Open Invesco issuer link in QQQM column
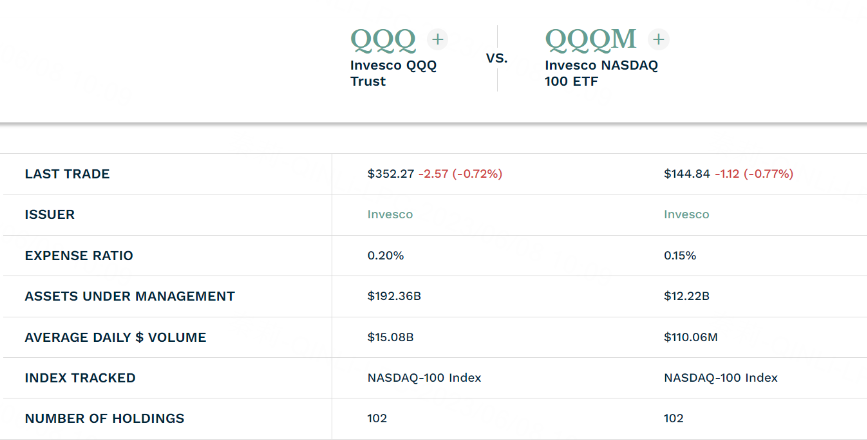Screen dimensions: 867x440 pyautogui.click(x=686, y=215)
